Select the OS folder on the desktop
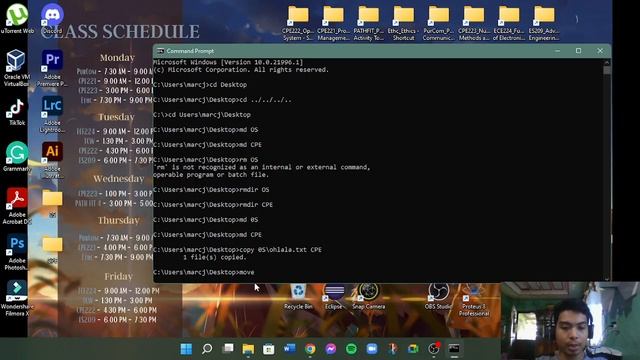Screen dimensions: 640x360 click(x=52, y=202)
